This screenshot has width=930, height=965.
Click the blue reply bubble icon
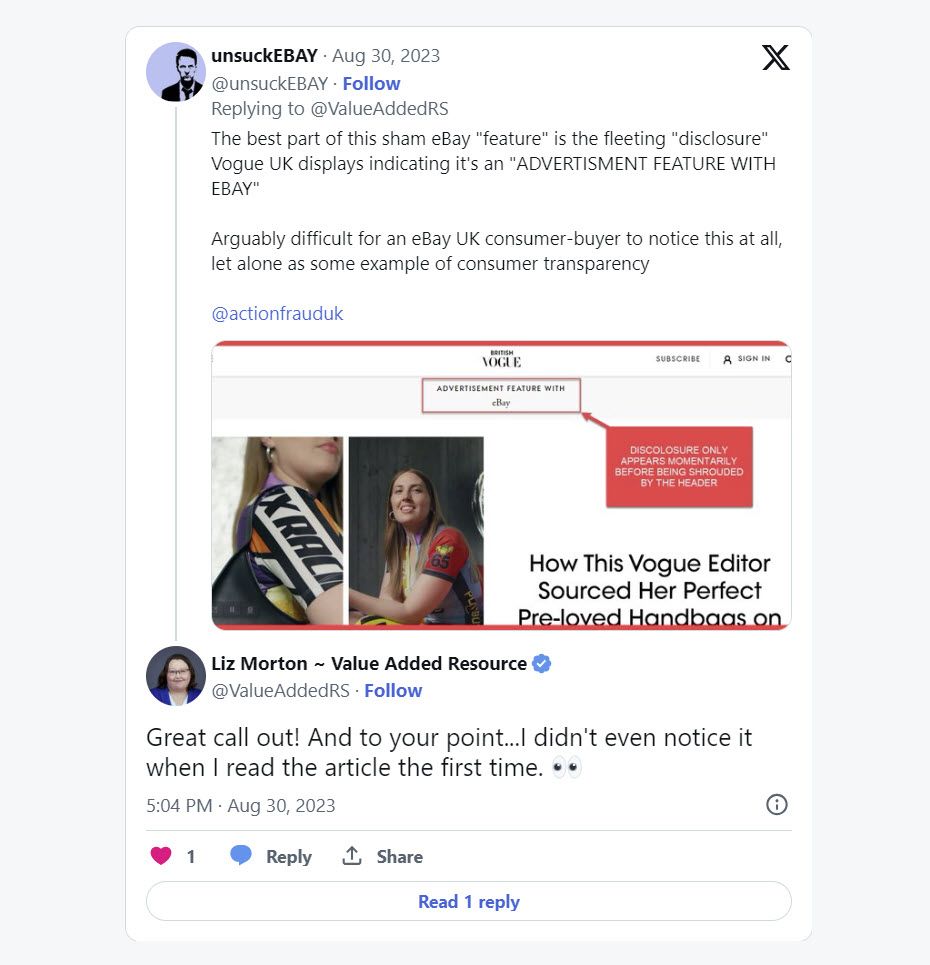click(241, 855)
